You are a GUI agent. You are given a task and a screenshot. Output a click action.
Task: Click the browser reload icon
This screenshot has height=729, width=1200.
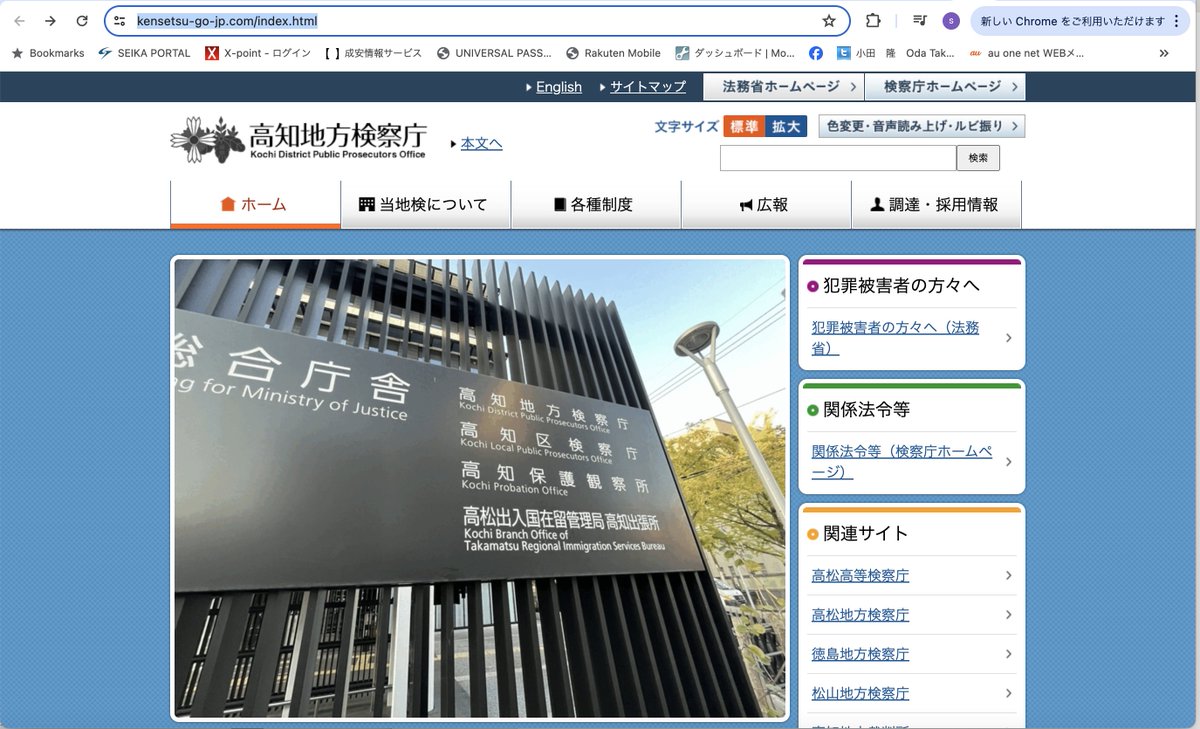(82, 21)
